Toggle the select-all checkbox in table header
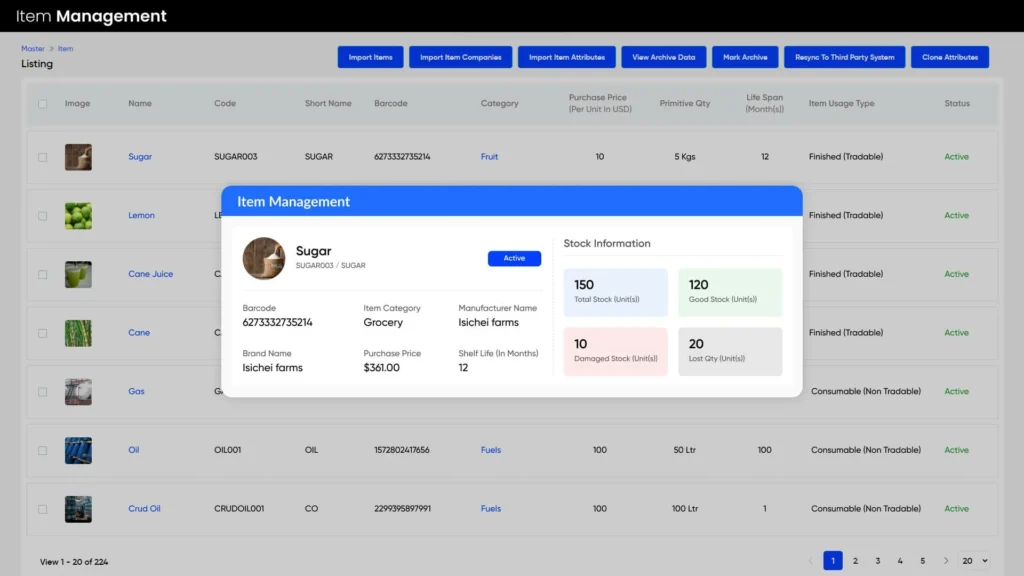 coord(42,104)
